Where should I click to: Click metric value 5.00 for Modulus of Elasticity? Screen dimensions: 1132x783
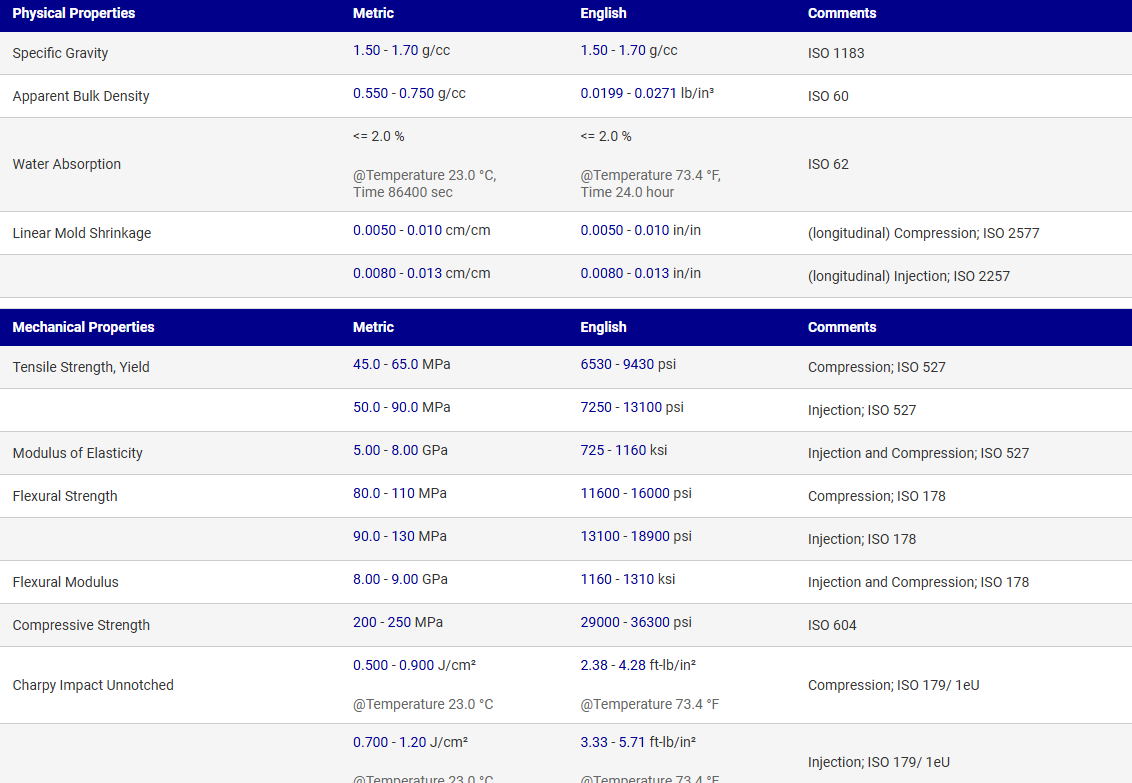click(x=367, y=451)
